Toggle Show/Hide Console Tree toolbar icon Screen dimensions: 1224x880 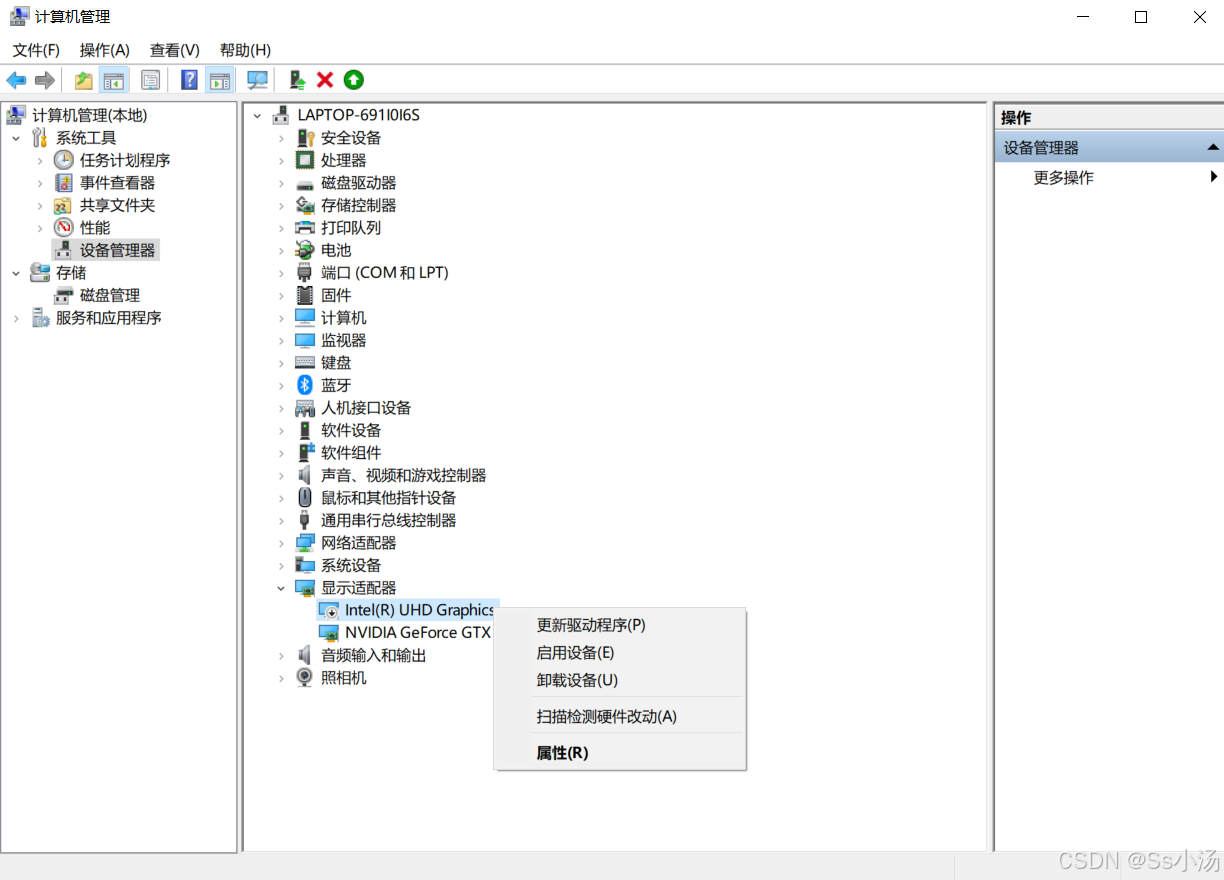[114, 80]
